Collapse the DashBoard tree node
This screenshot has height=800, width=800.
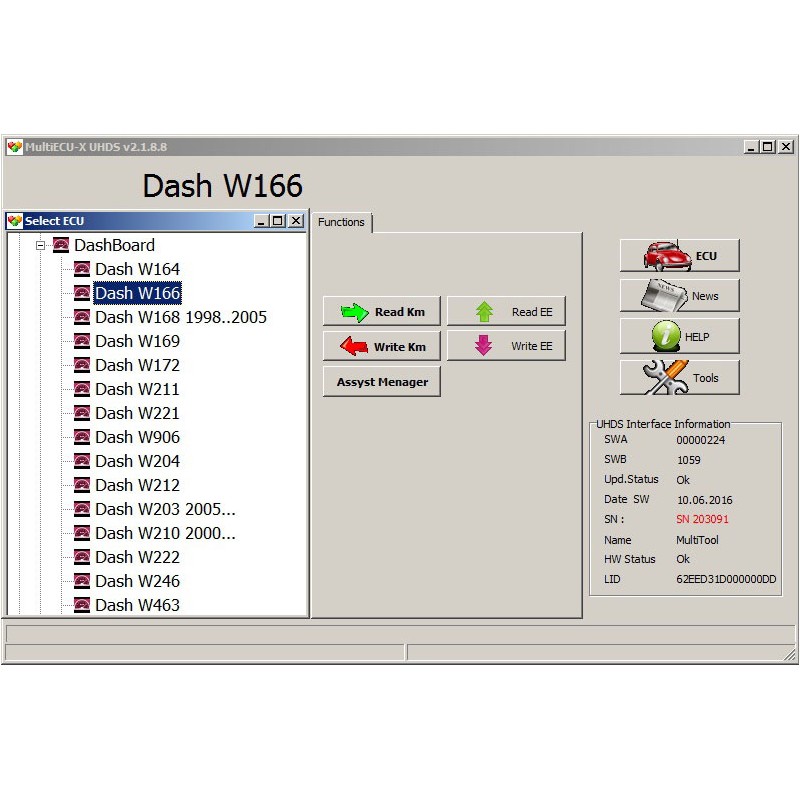click(41, 245)
